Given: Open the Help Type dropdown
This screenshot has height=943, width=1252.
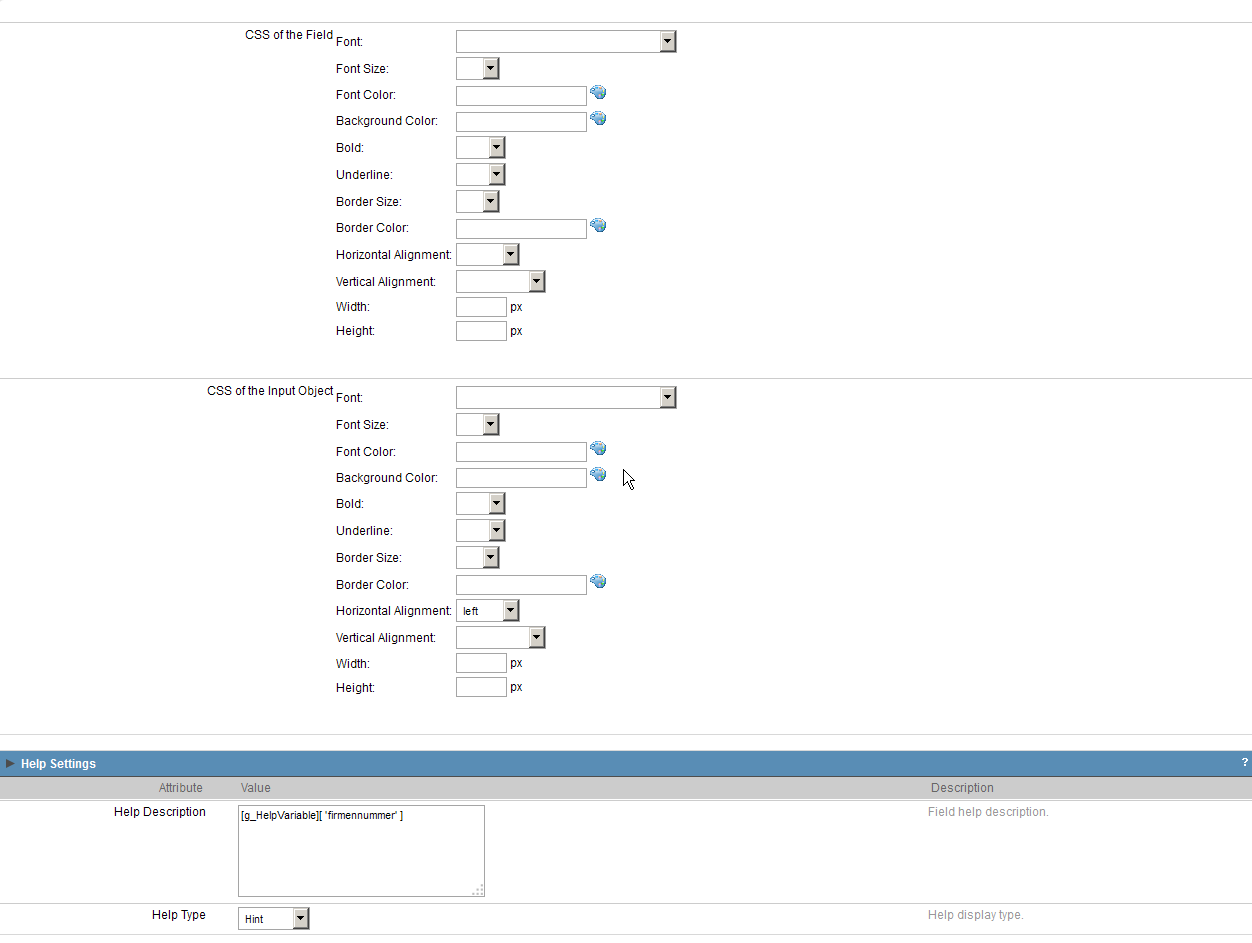Looking at the screenshot, I should coord(273,918).
